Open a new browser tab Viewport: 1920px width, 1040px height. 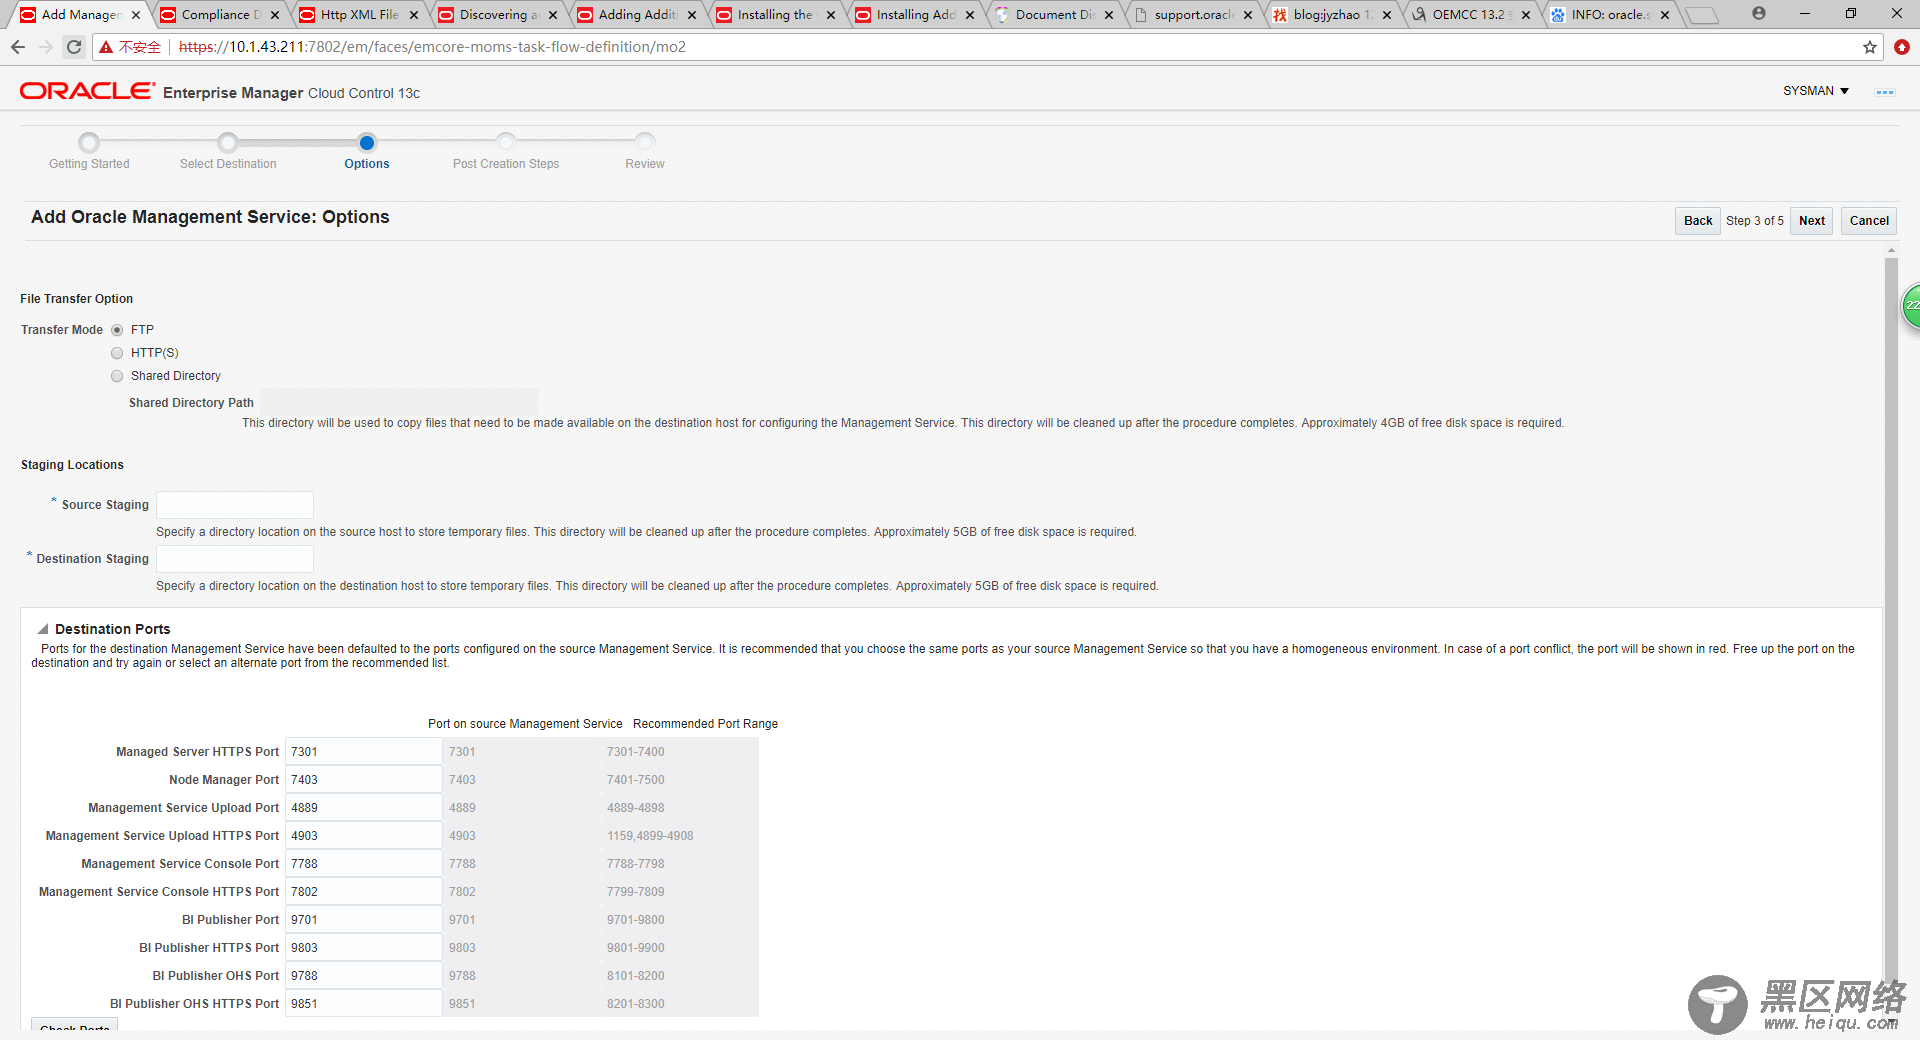point(1701,15)
